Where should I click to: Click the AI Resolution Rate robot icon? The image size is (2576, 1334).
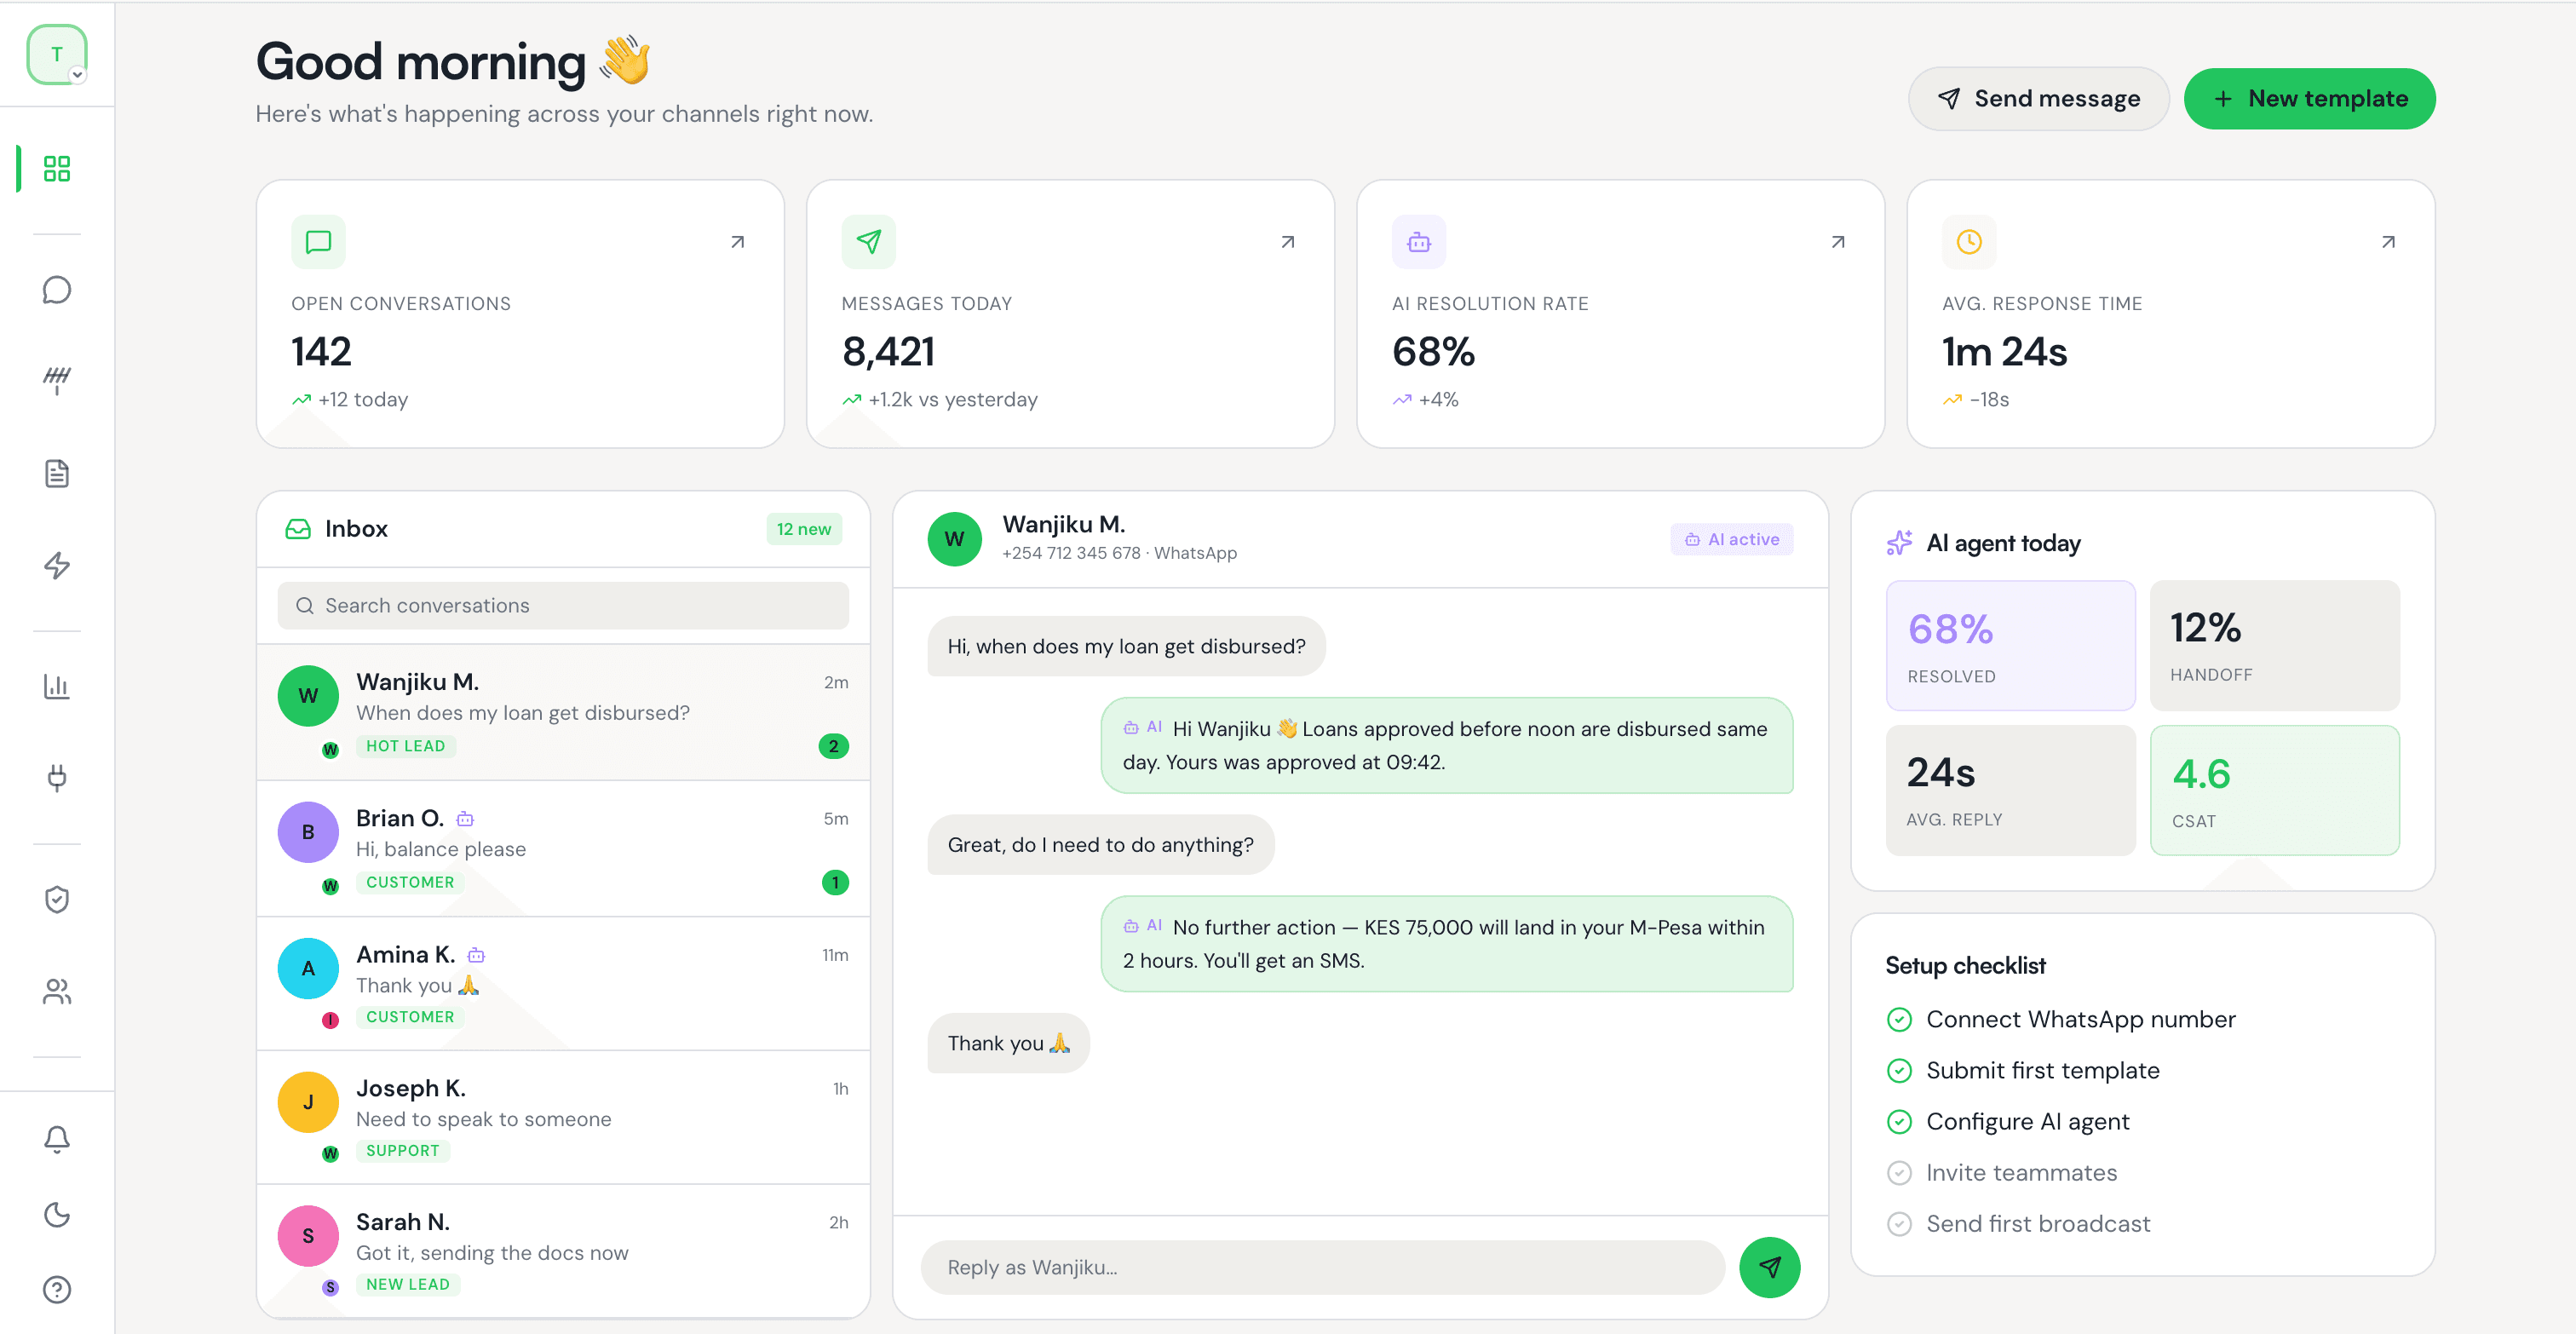[x=1419, y=242]
